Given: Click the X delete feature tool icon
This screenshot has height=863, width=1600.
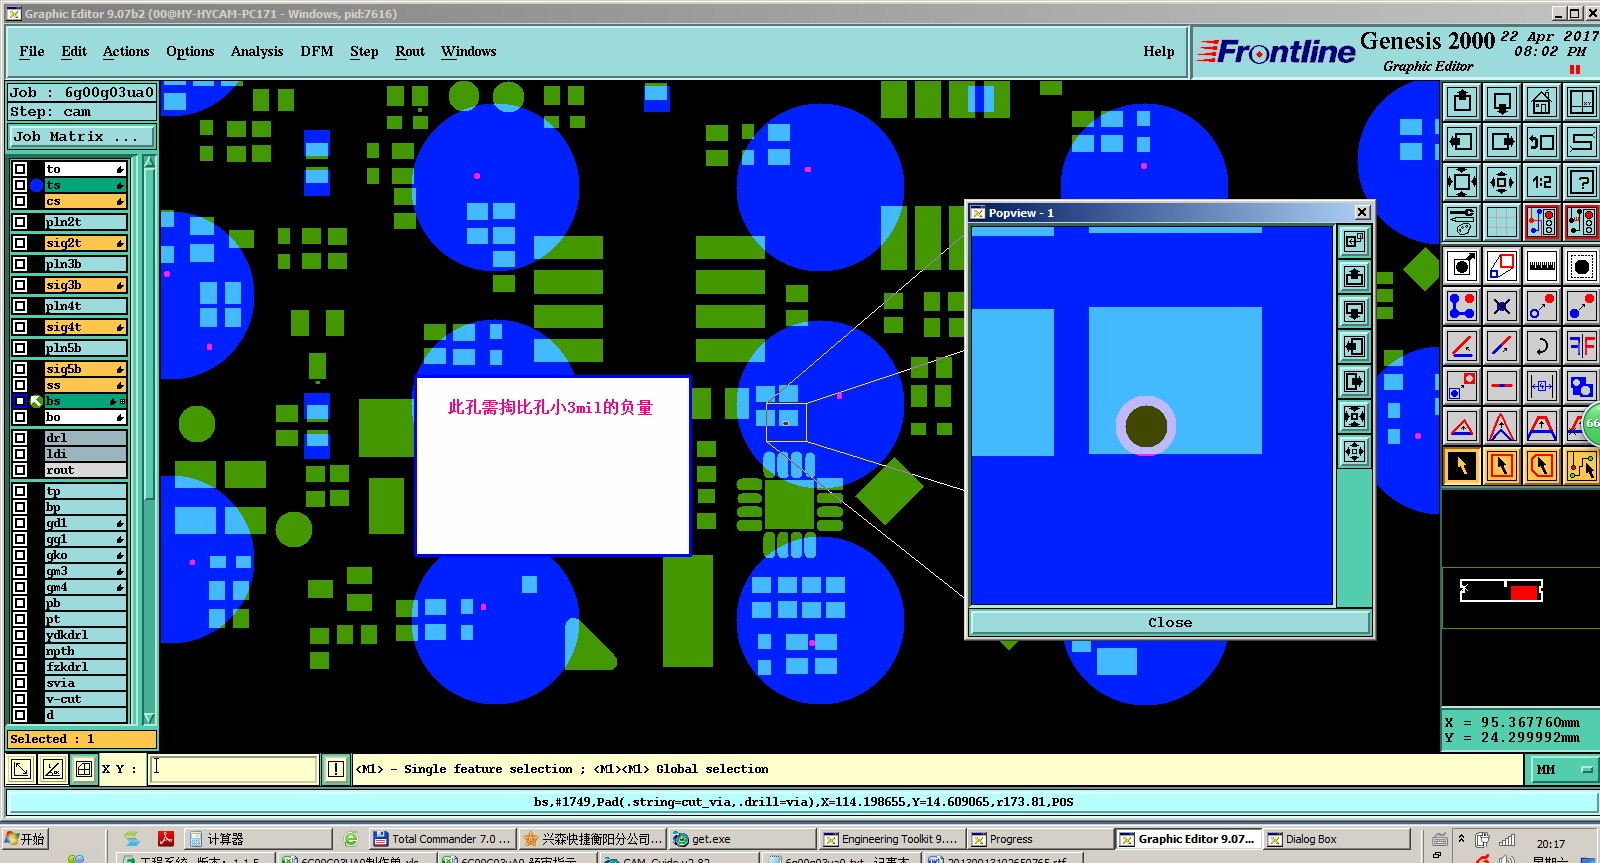Looking at the screenshot, I should pyautogui.click(x=1501, y=306).
